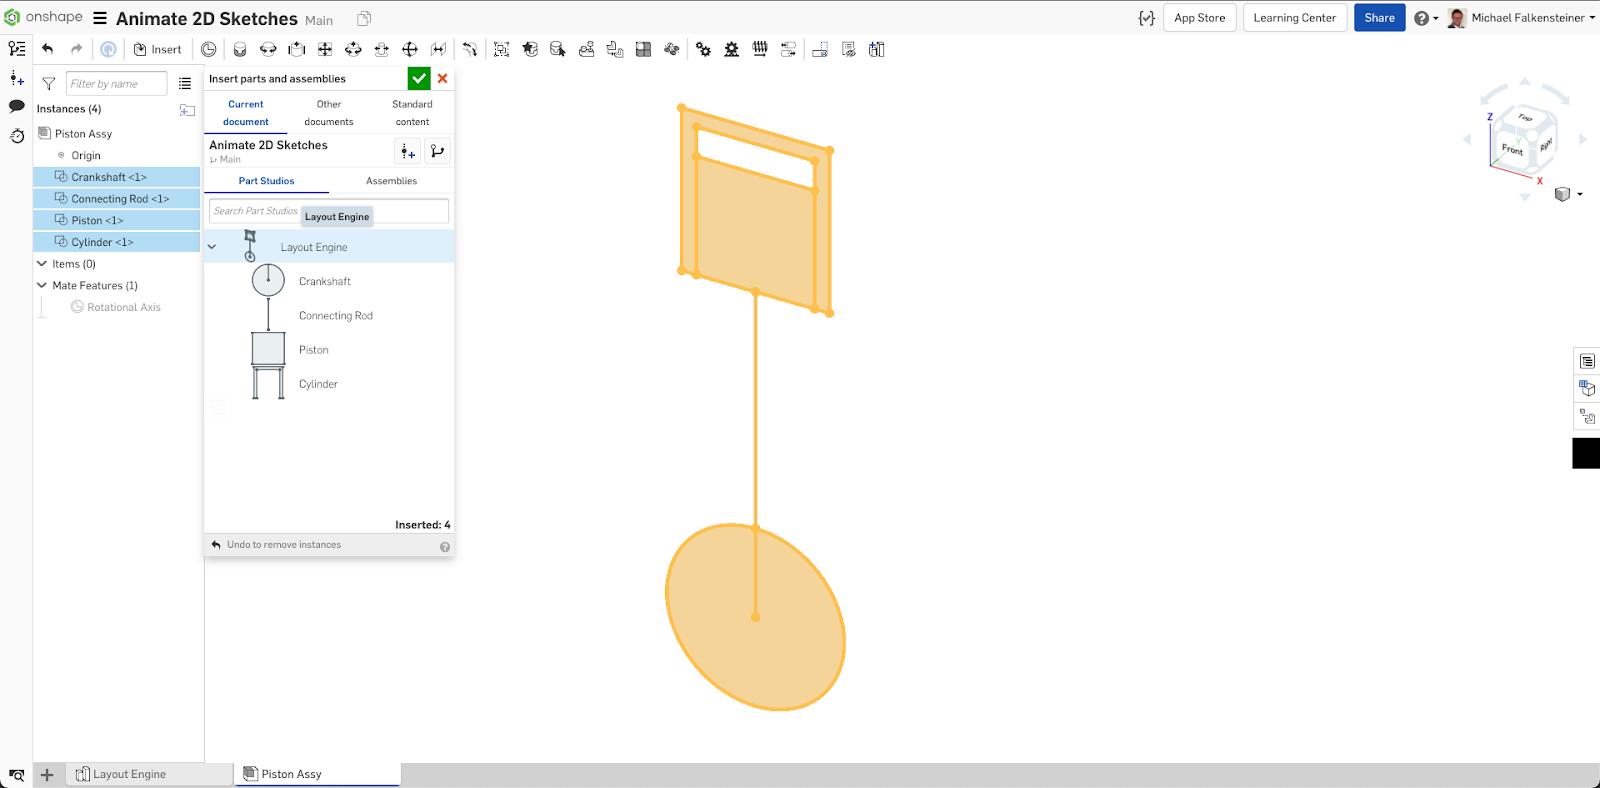Collapse the Layout Engine row chevron
Screen dimensions: 1600x788
point(212,247)
